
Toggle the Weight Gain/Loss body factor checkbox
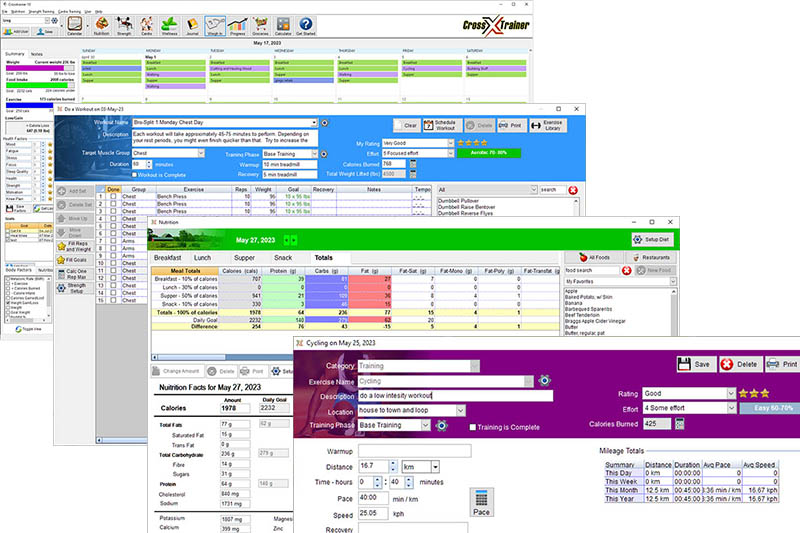(8, 303)
